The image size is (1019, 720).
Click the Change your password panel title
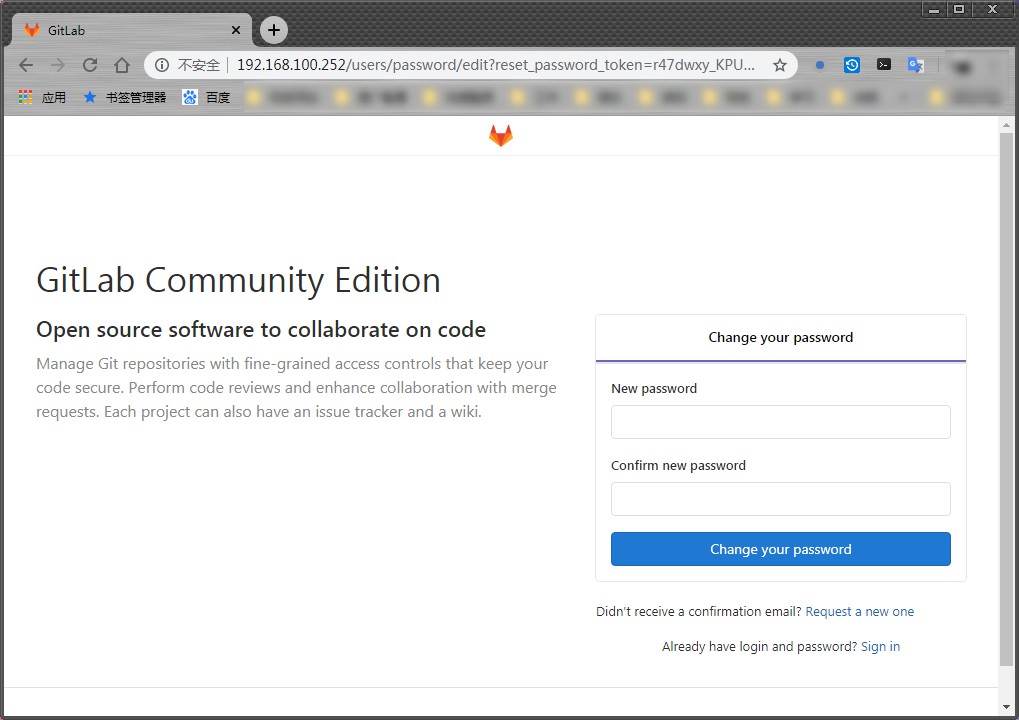click(x=780, y=337)
